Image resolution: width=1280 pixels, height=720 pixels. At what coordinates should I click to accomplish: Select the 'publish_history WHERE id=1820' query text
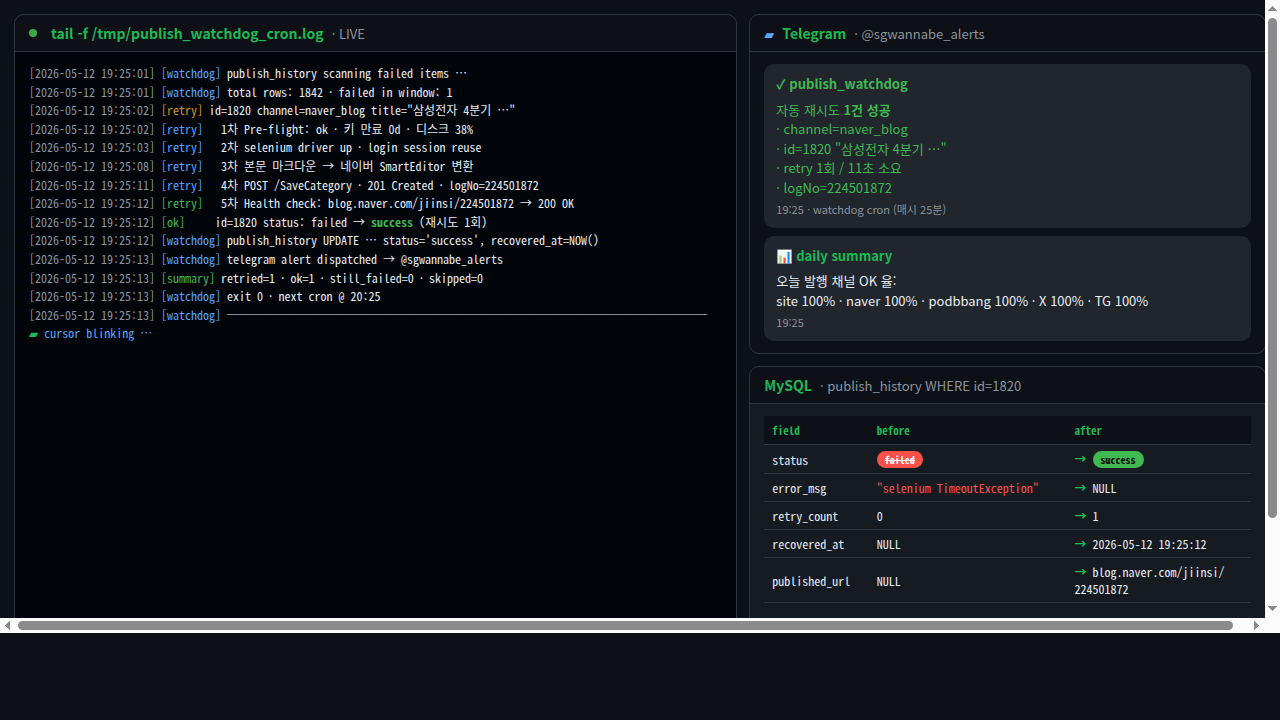click(924, 386)
